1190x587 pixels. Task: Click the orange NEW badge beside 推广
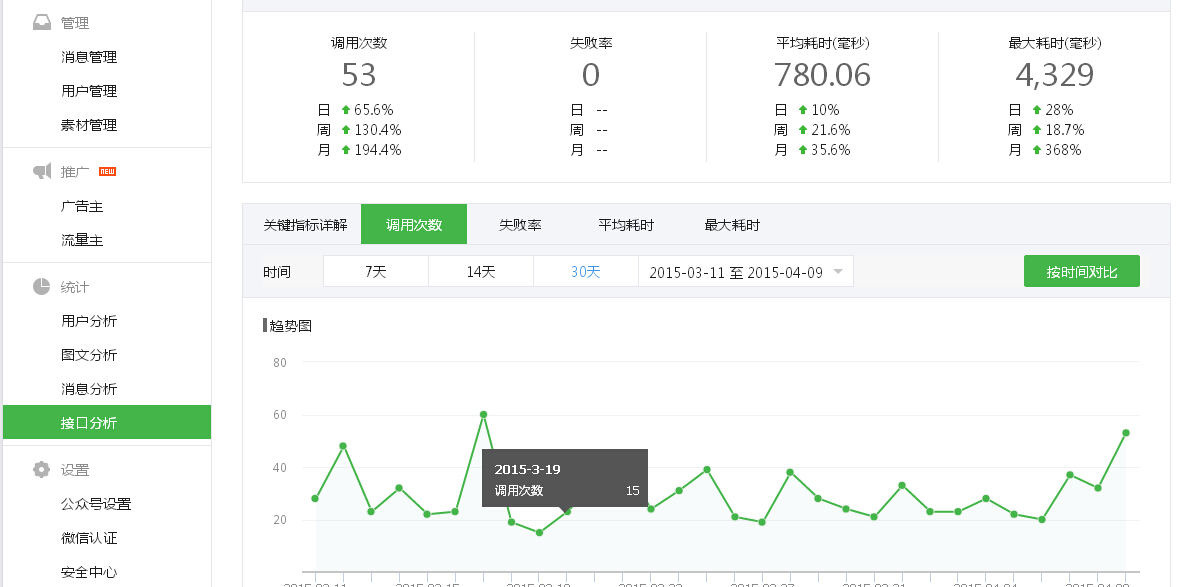(x=108, y=171)
